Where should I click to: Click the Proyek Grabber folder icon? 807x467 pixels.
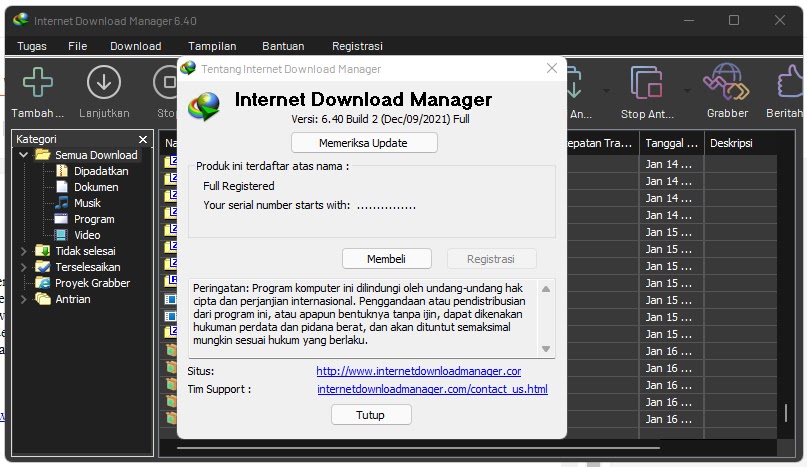pyautogui.click(x=42, y=283)
